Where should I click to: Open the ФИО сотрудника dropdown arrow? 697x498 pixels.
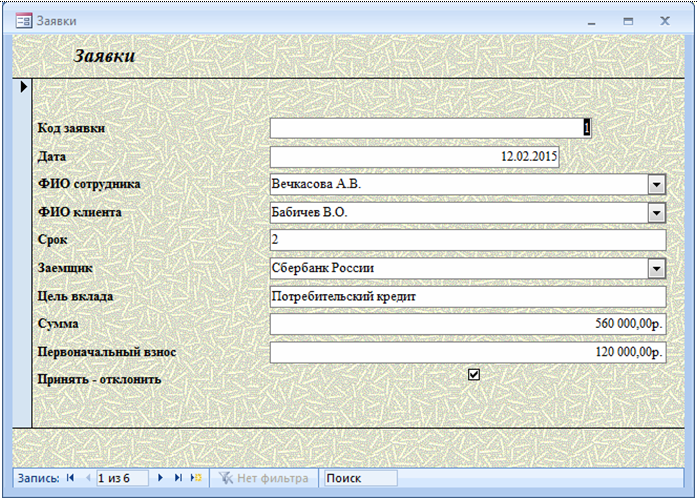657,185
